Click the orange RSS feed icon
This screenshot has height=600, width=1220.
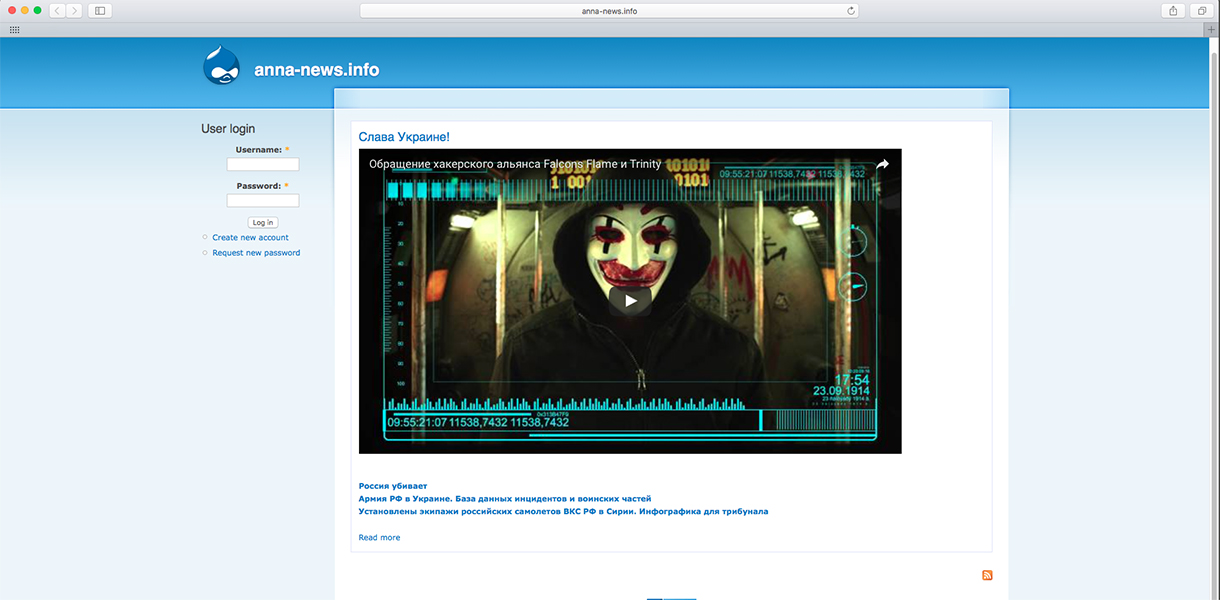click(x=987, y=575)
